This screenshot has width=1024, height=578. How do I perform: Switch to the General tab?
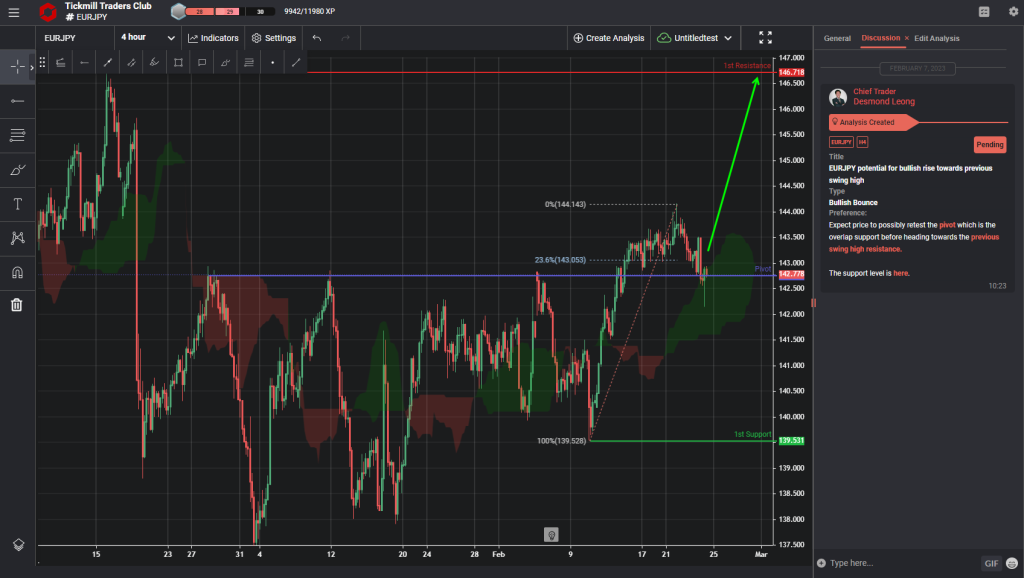tap(837, 38)
